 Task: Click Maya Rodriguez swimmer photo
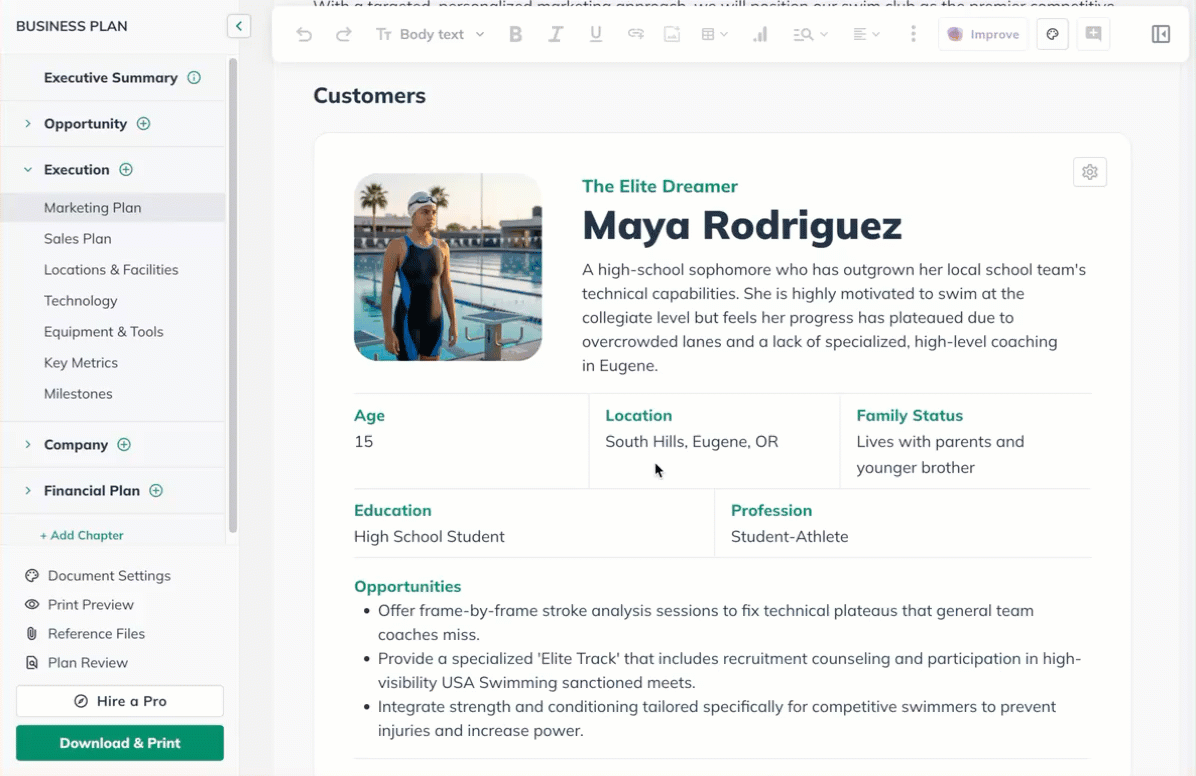click(448, 267)
